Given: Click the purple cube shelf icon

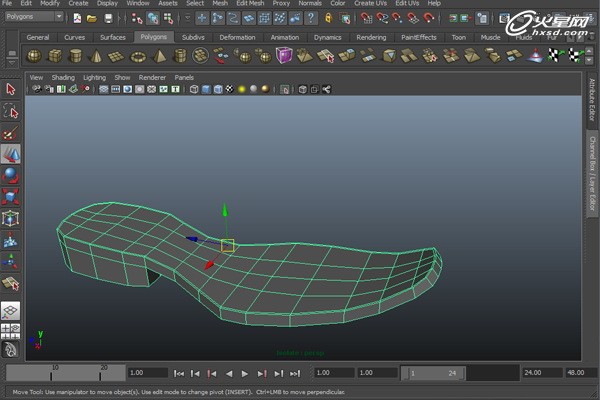Looking at the screenshot, I should tap(285, 55).
